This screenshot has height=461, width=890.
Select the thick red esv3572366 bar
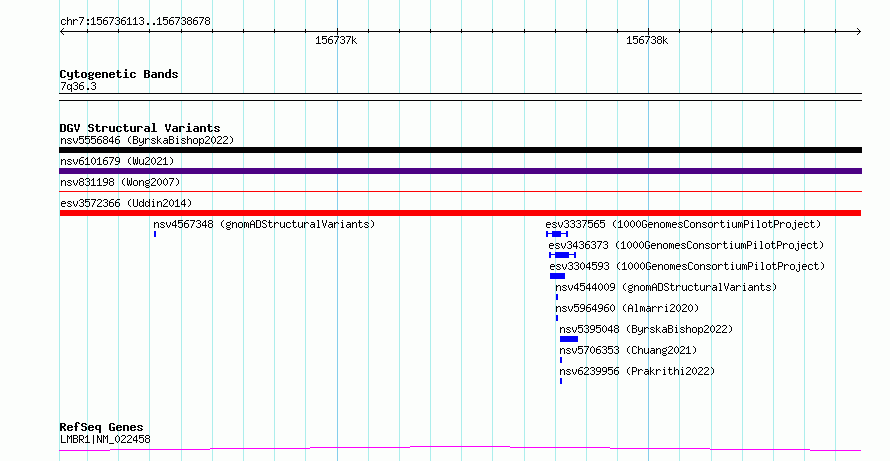point(460,213)
